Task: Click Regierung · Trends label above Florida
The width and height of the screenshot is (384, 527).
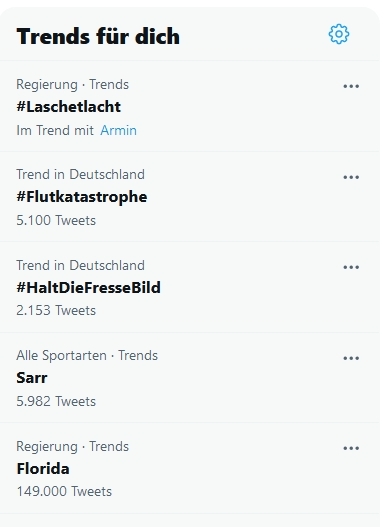Action: pos(73,447)
